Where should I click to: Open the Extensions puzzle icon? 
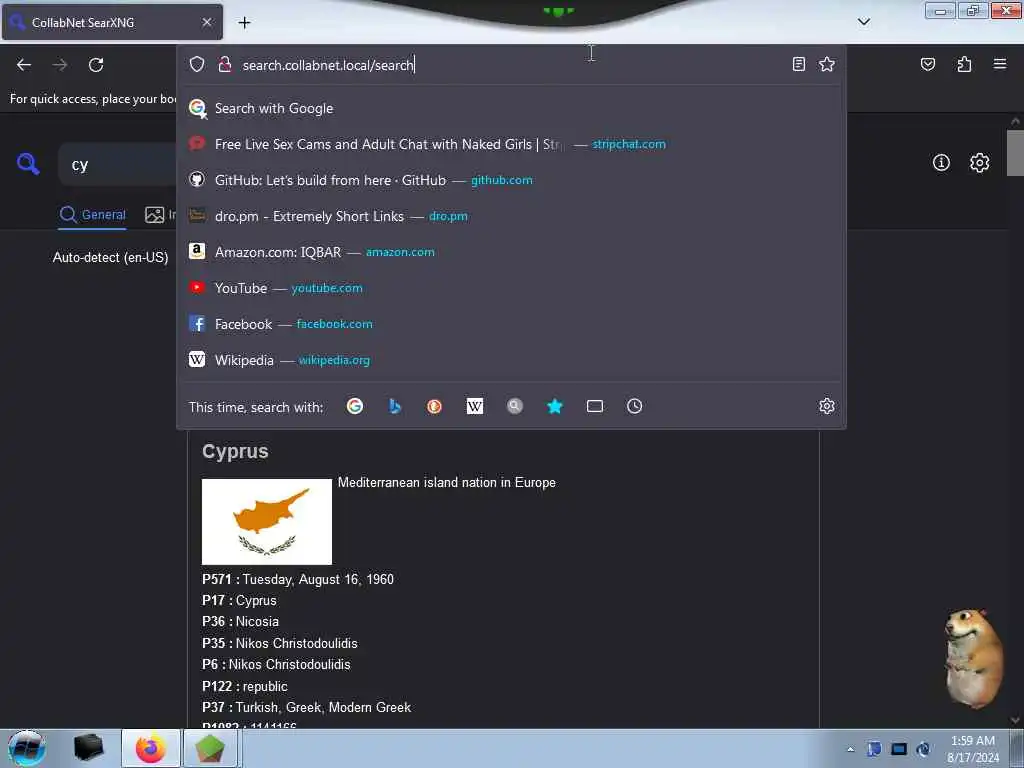coord(964,64)
